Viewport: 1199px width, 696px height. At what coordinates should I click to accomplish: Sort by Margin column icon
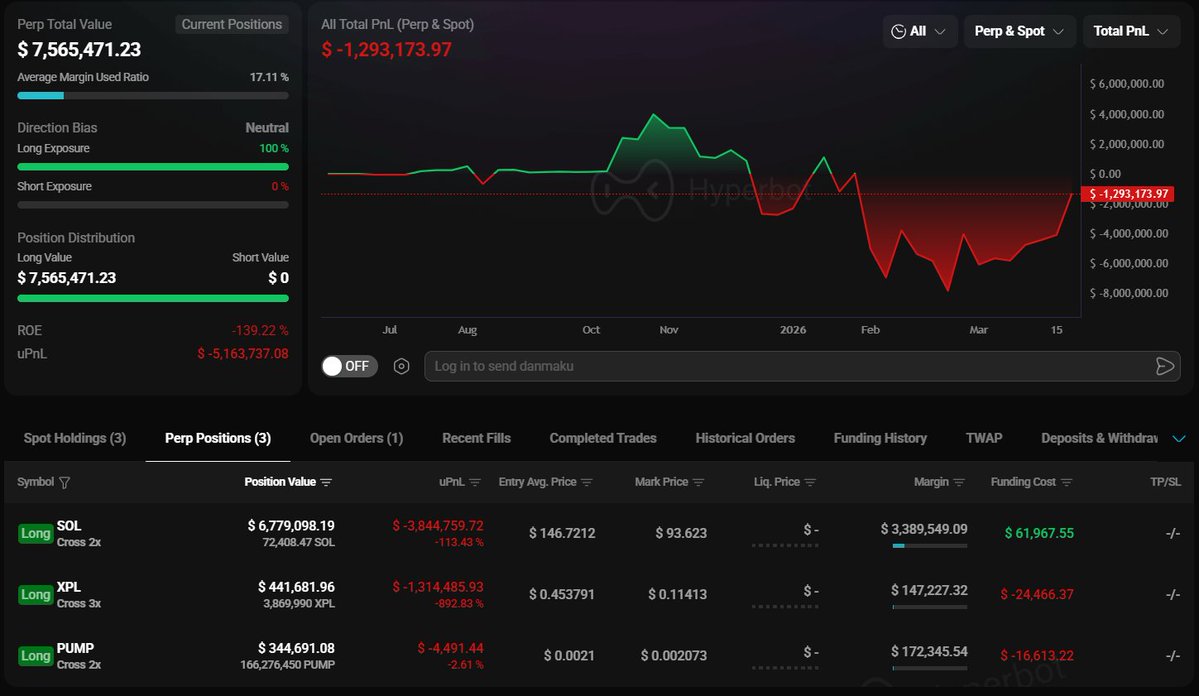point(959,482)
